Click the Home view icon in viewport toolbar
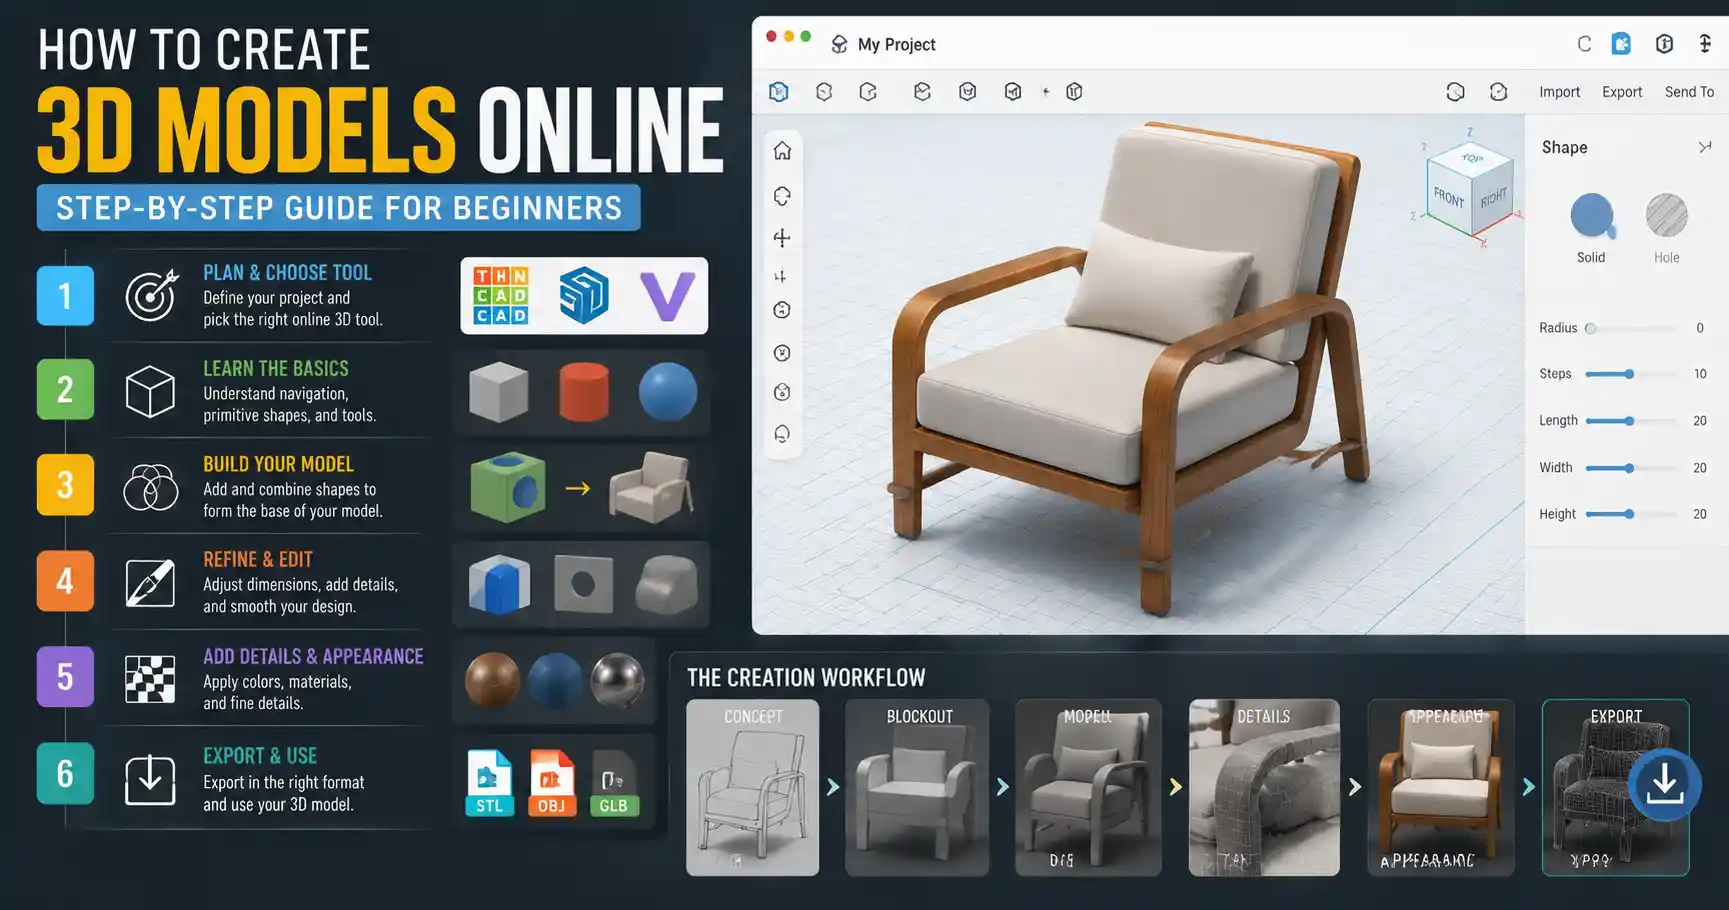Screen dimensions: 1729x910 point(782,151)
